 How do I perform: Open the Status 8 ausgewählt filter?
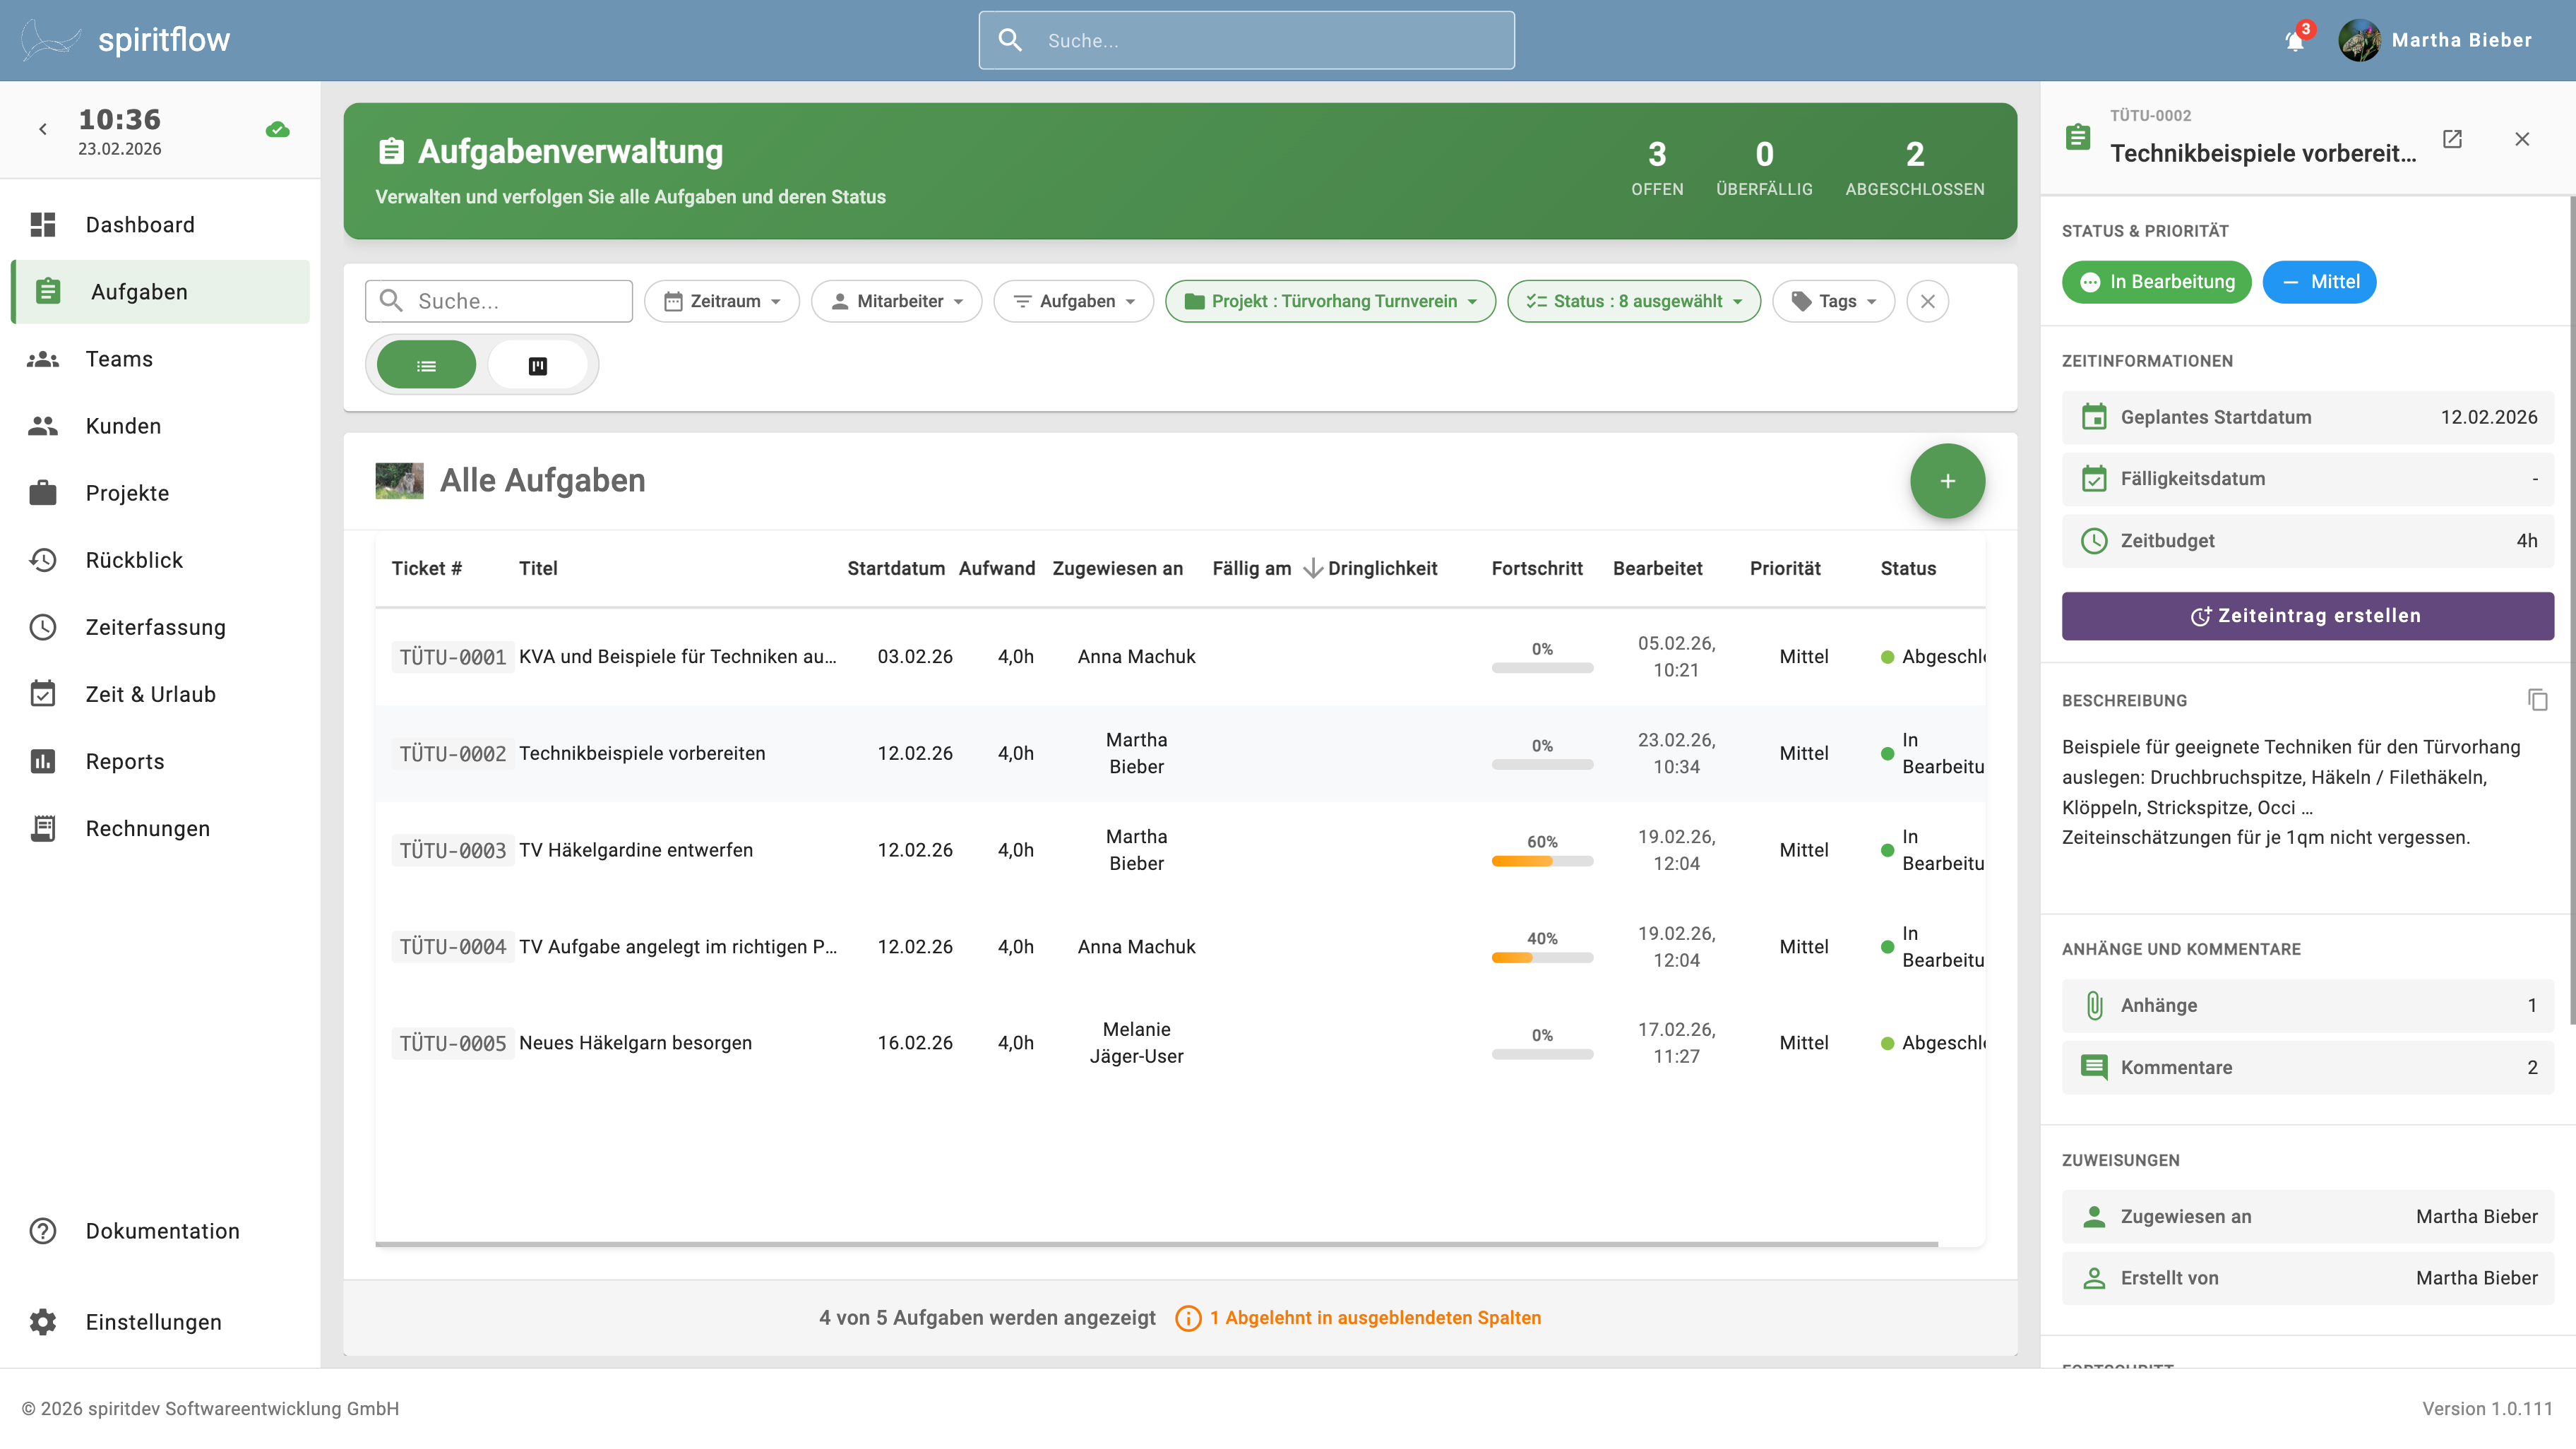pos(1634,301)
